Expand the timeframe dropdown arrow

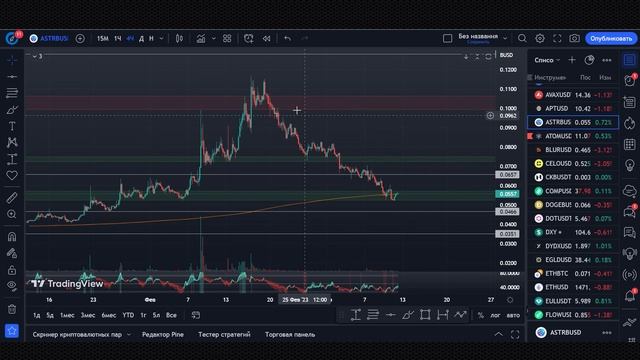(x=162, y=38)
